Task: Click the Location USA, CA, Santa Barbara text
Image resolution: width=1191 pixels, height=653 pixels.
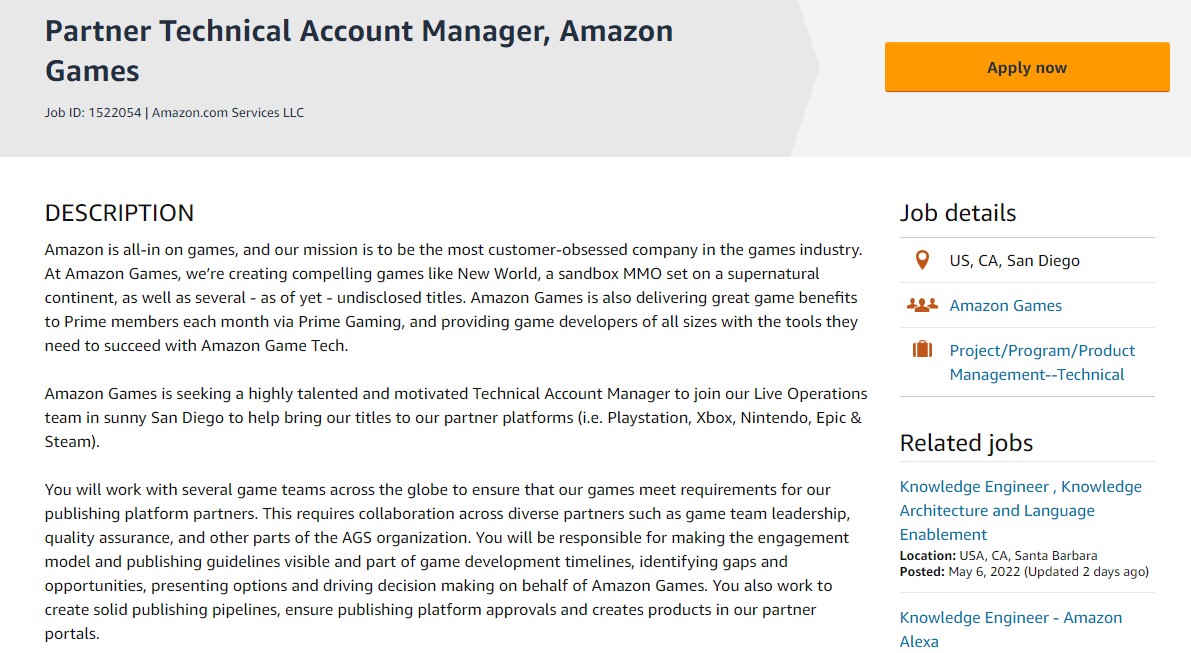Action: click(x=998, y=556)
